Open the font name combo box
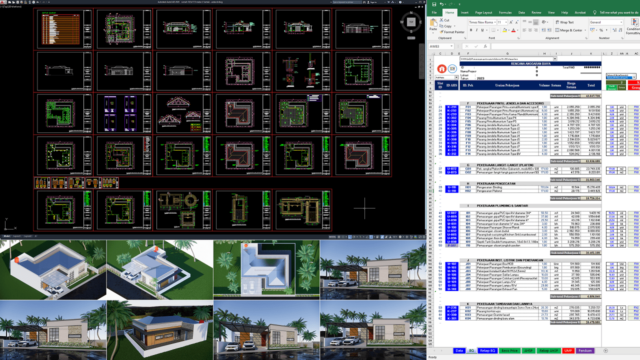The height and width of the screenshot is (360, 640). (x=482, y=22)
